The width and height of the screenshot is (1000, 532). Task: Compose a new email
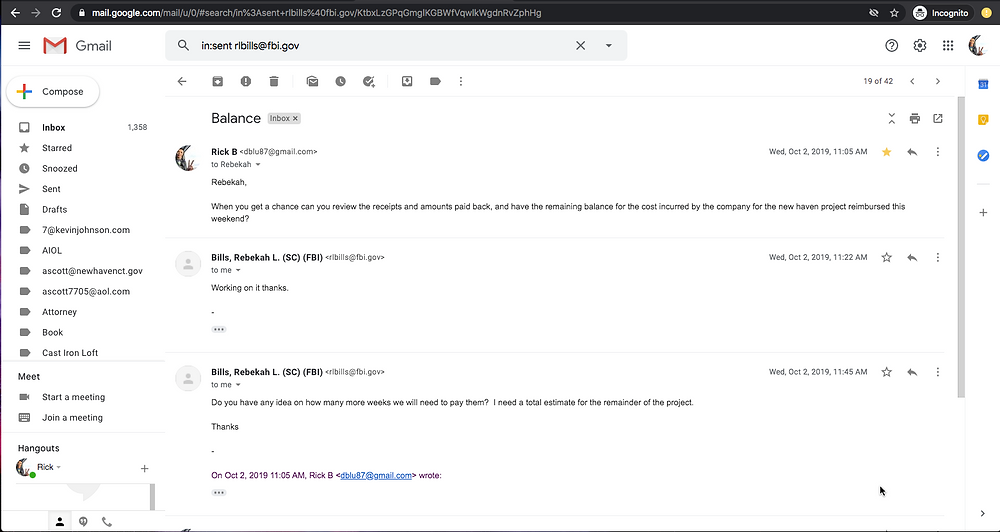[x=53, y=92]
